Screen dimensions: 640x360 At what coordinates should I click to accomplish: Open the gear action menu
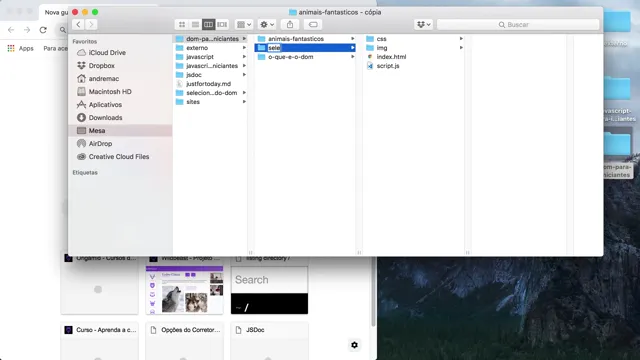point(267,24)
